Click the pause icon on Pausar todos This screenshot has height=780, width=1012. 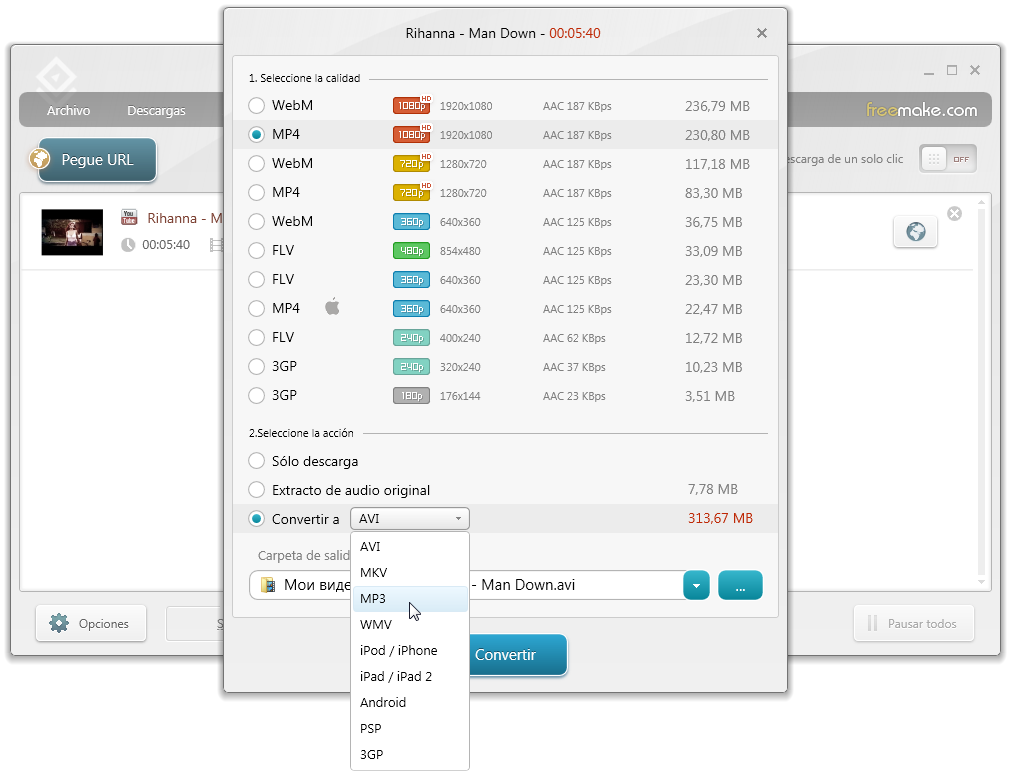[x=873, y=623]
